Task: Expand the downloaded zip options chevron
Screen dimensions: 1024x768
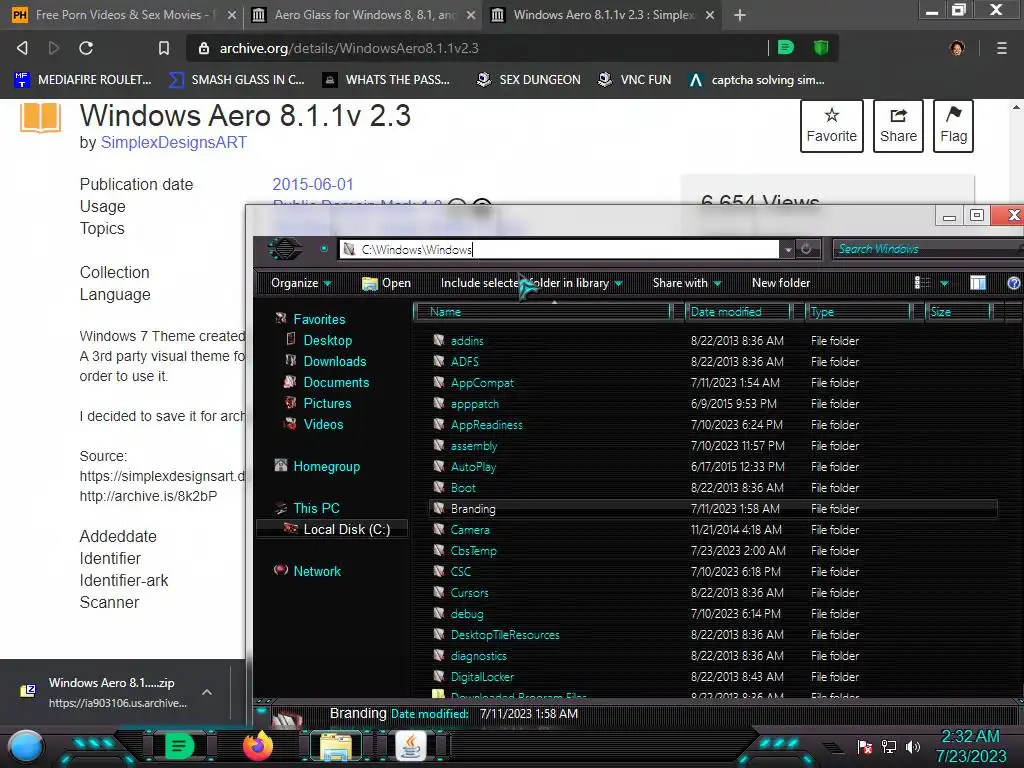Action: (x=206, y=692)
